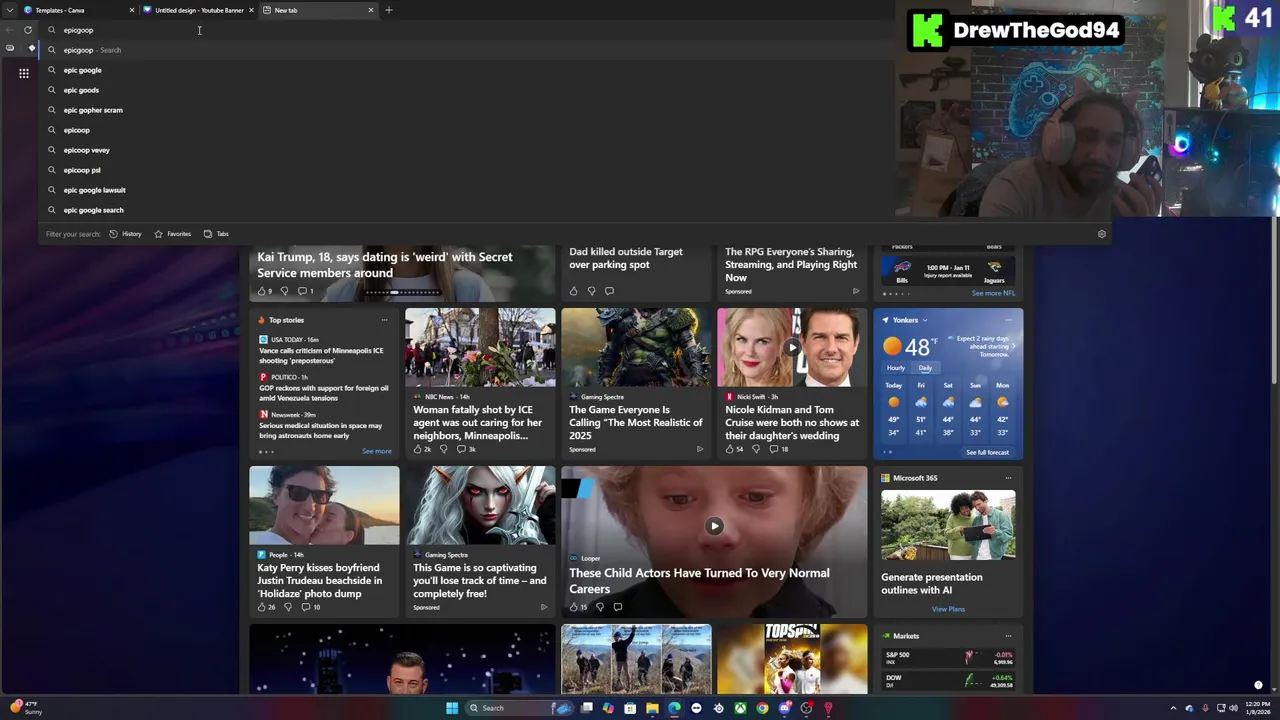Open Woman fatally shot by ICE article
Viewport: 1280px width, 720px height.
click(x=478, y=422)
